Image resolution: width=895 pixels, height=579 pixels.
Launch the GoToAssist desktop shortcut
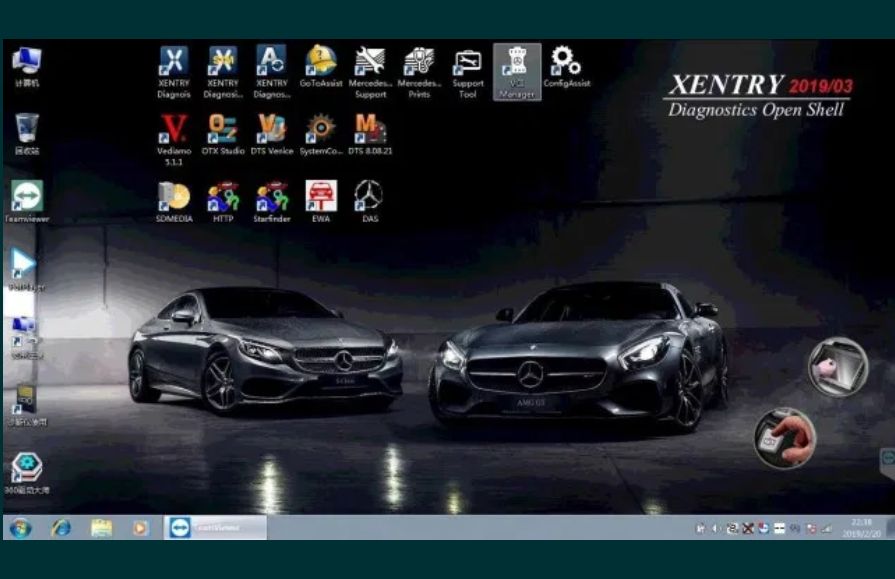click(x=321, y=66)
